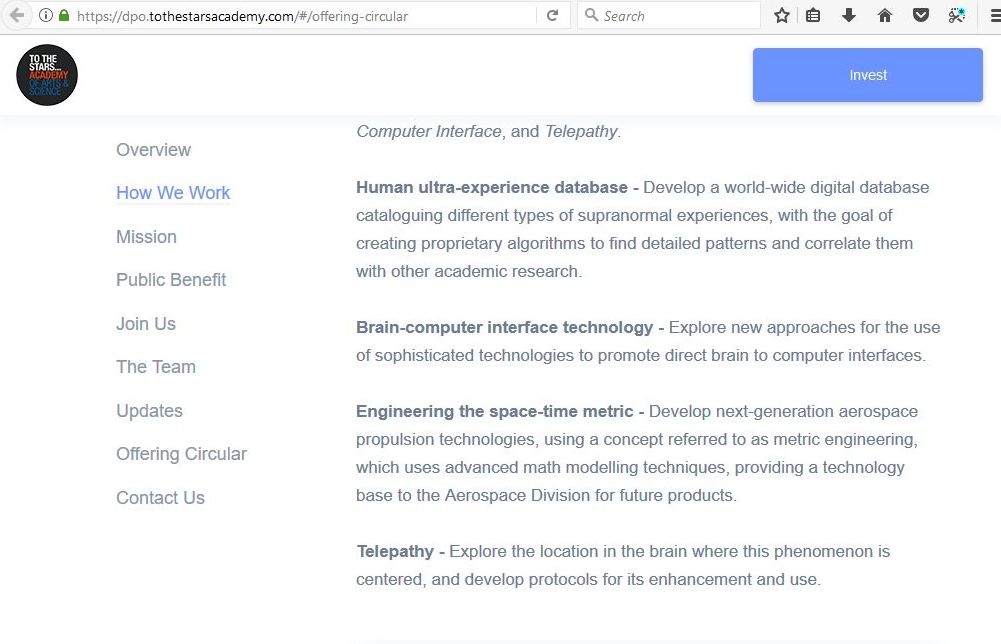Open the downloads arrow icon
1001x644 pixels.
click(x=849, y=16)
